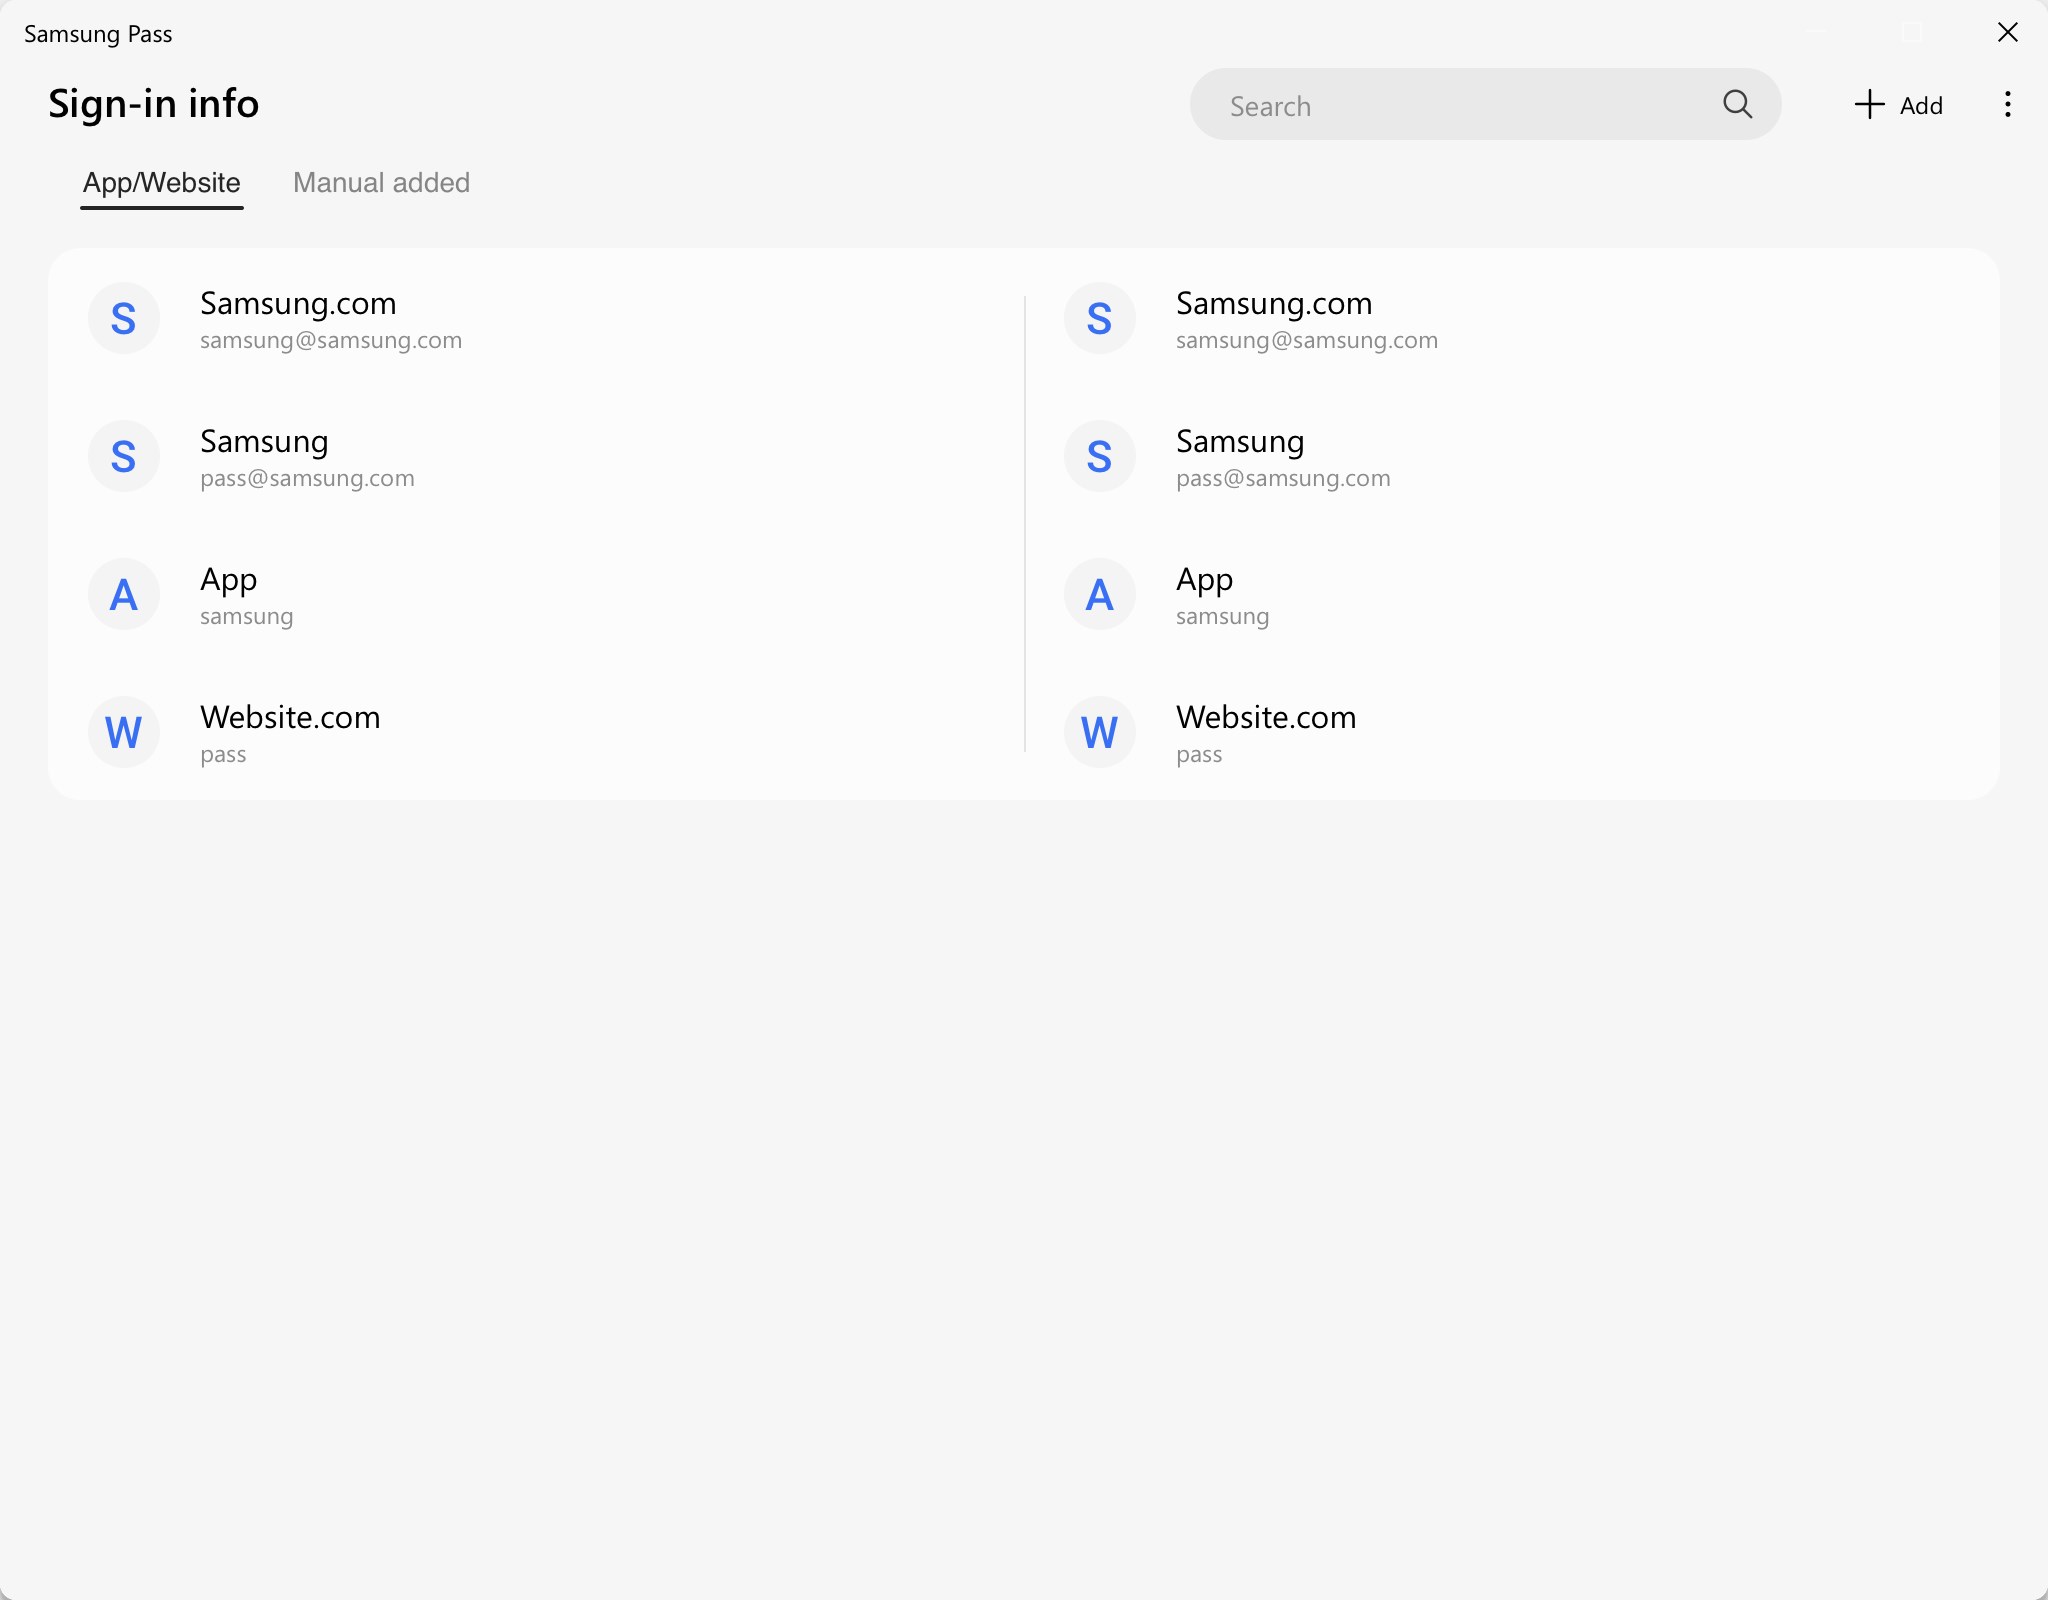Select the App/Website tab
2048x1600 pixels.
pyautogui.click(x=162, y=183)
